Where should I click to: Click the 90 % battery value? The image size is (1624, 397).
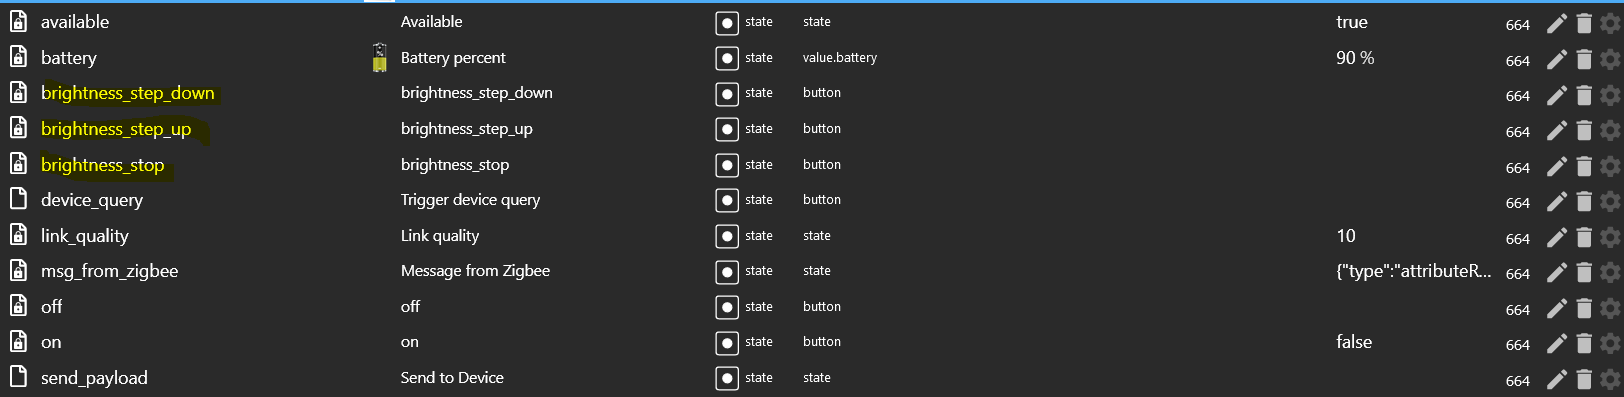[x=1355, y=58]
